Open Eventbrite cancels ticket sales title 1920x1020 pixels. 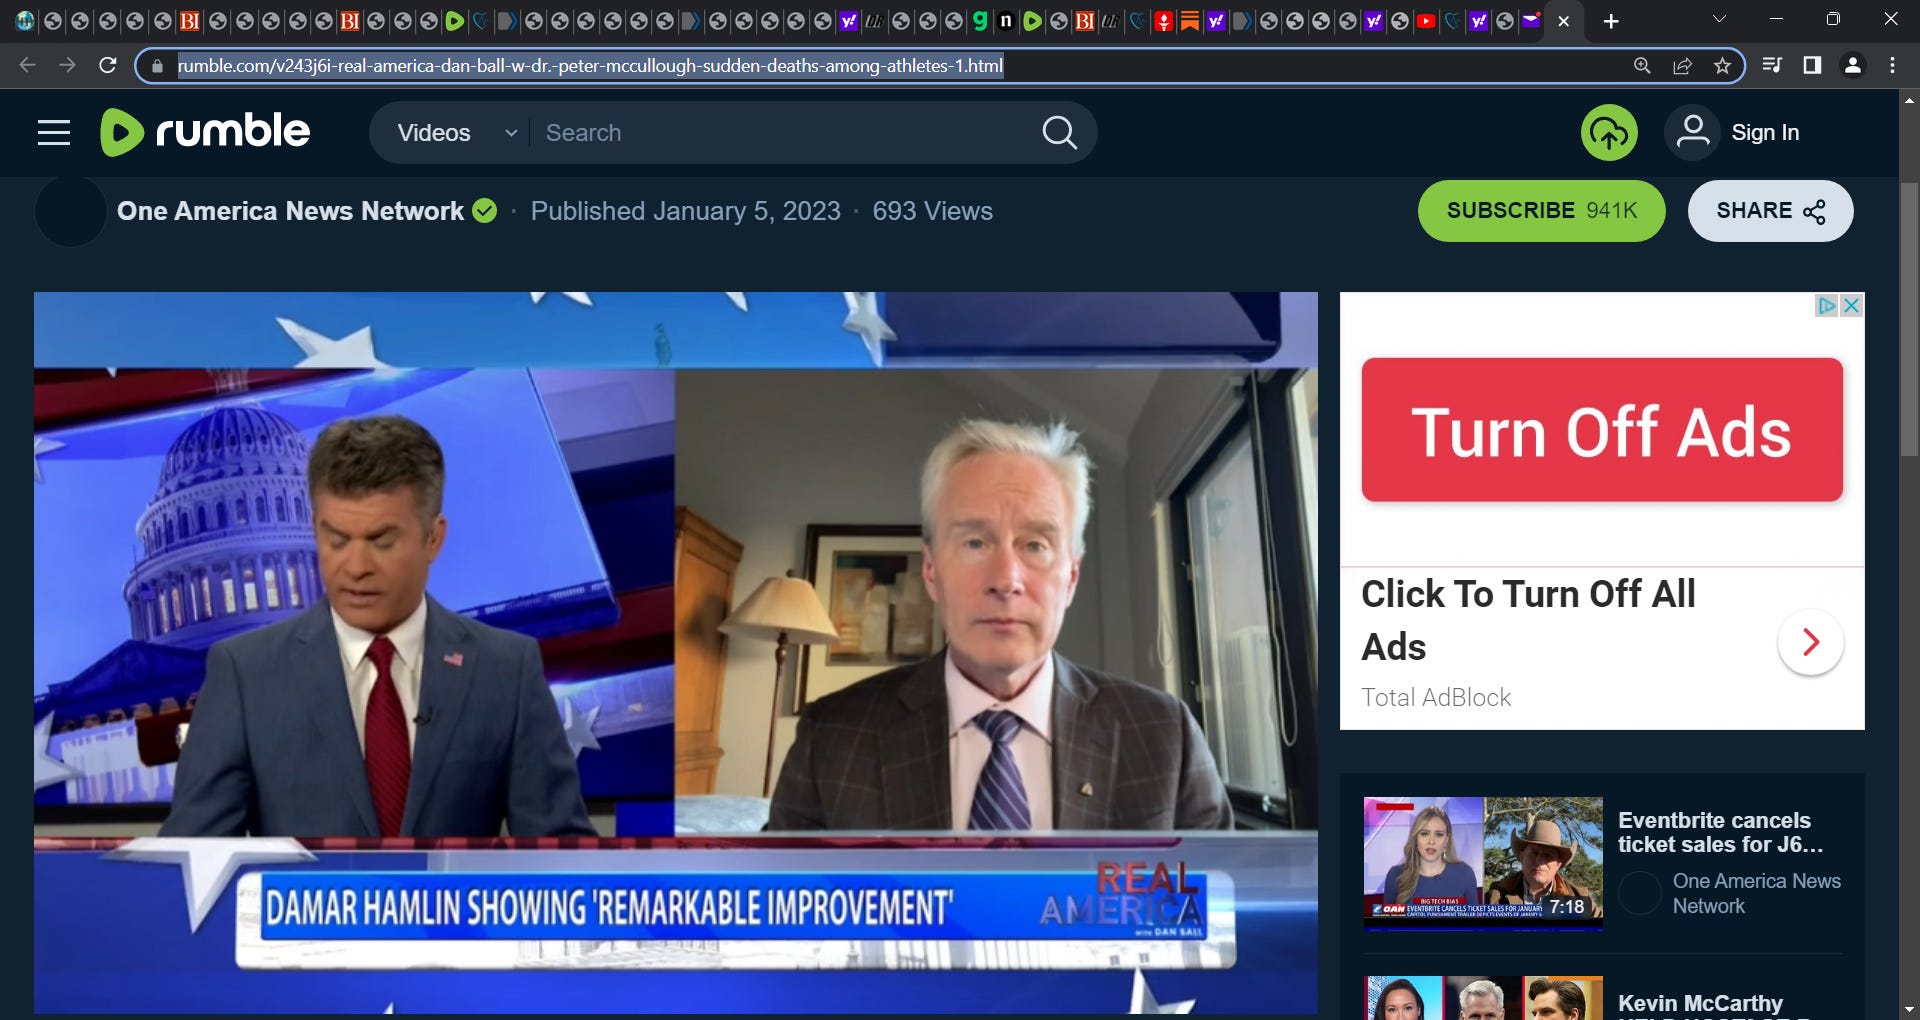[x=1721, y=832]
